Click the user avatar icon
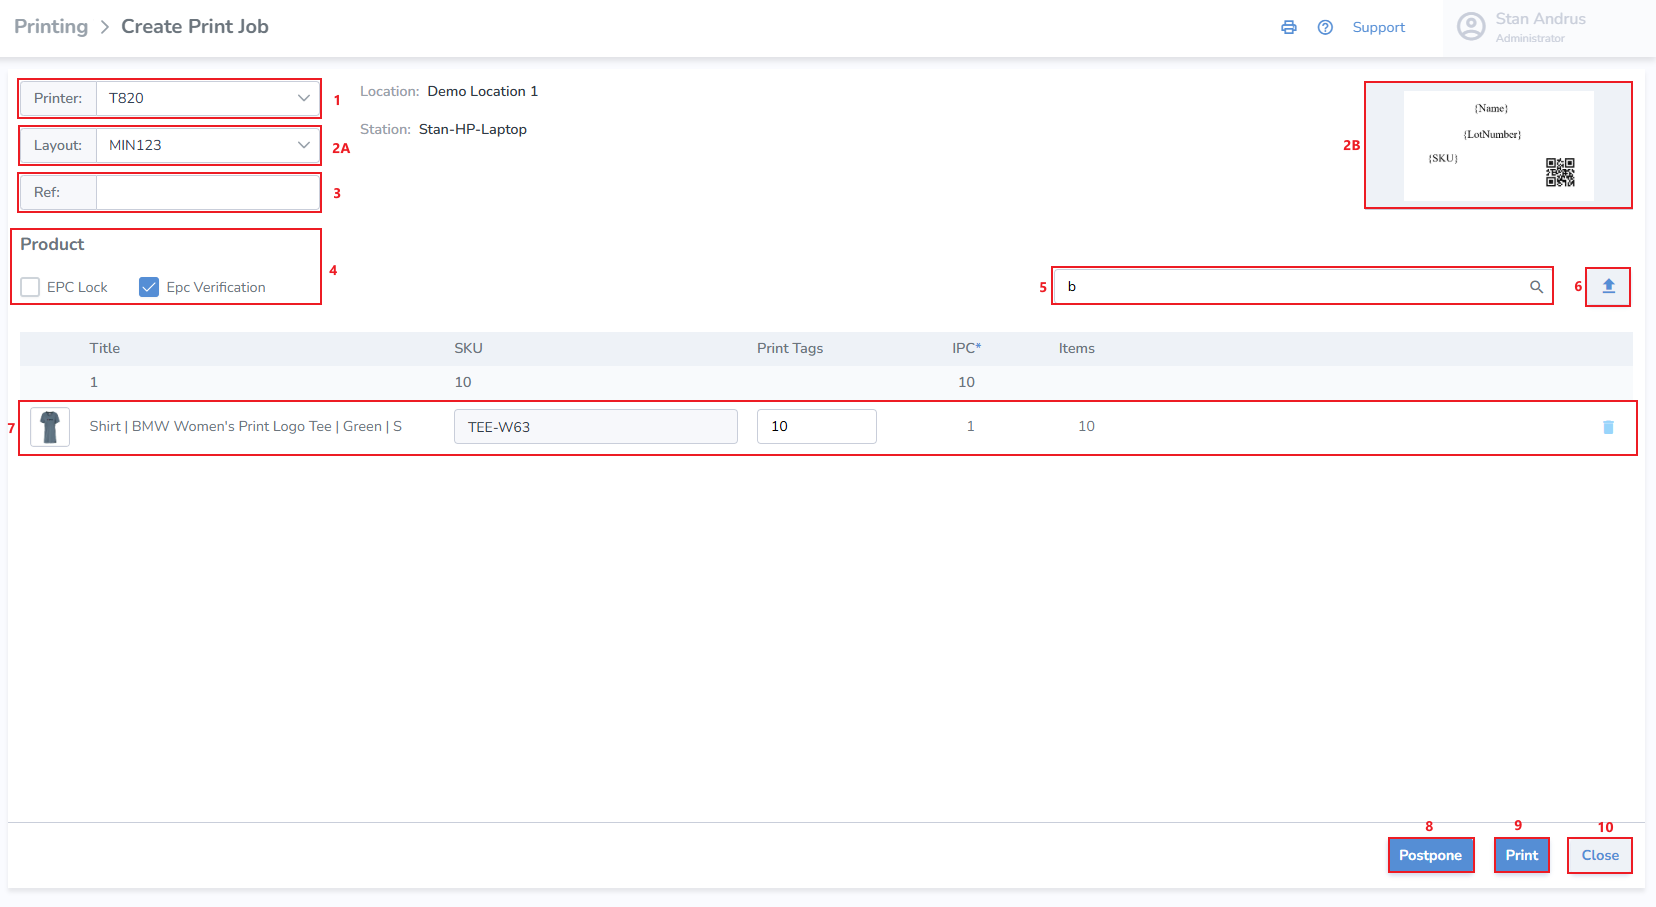The image size is (1656, 907). 1471,27
